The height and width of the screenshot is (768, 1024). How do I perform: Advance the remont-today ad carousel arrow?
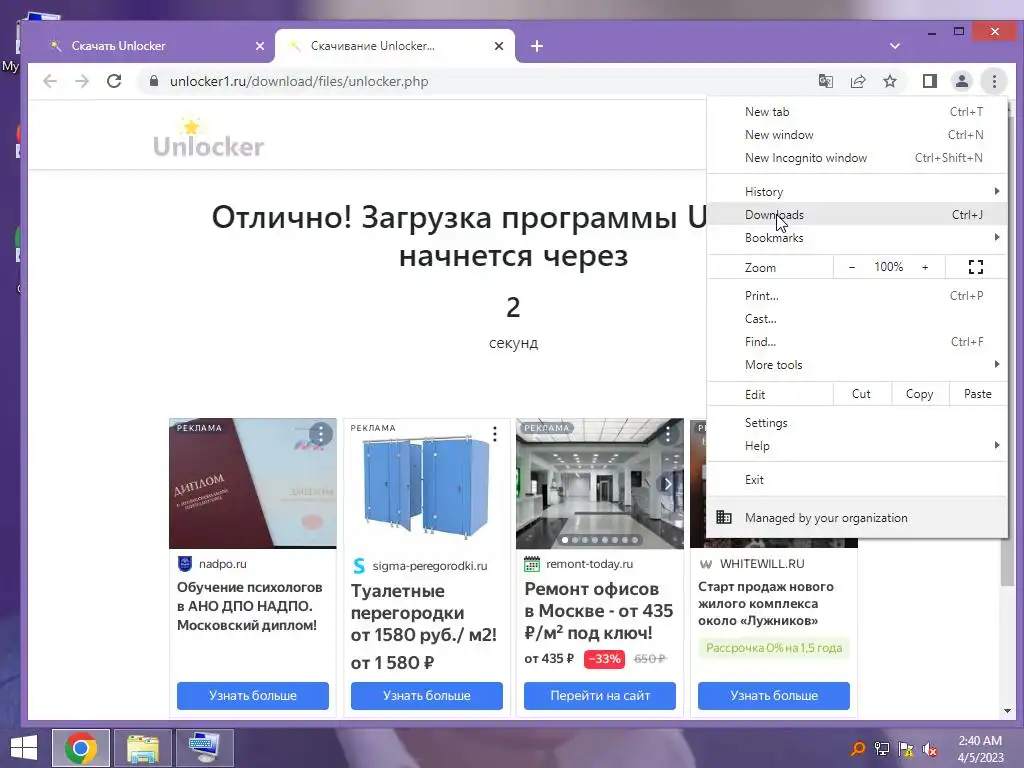[x=667, y=484]
